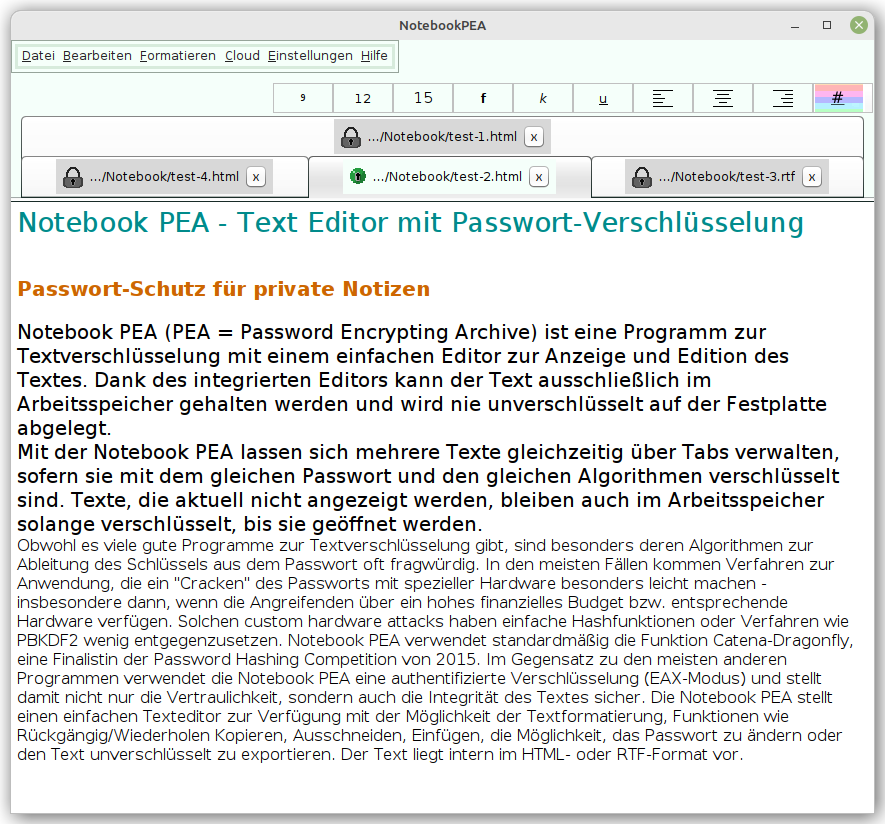Select centered text alignment
The height and width of the screenshot is (824, 885).
pos(722,98)
